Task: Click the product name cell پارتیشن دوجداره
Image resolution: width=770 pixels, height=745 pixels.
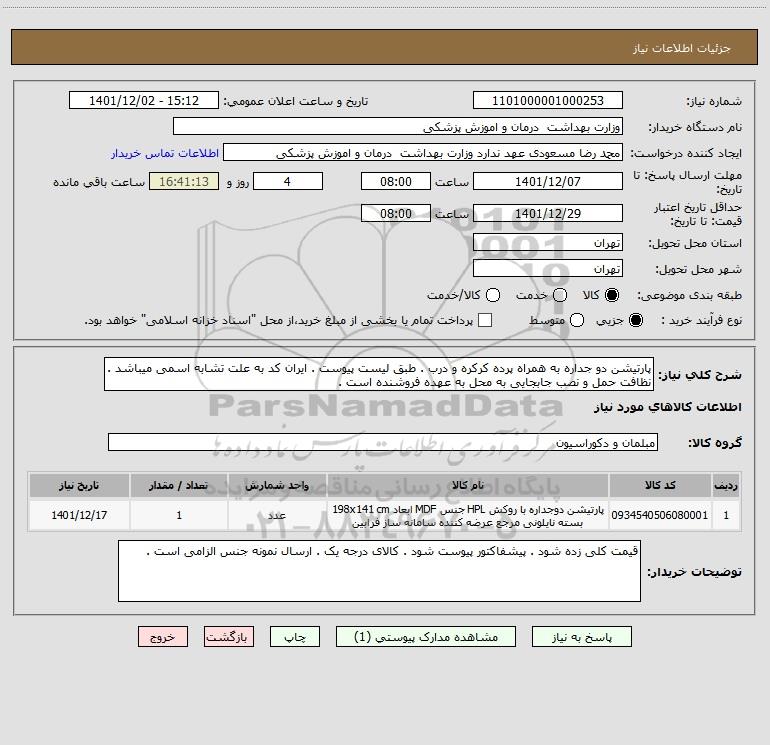Action: (468, 515)
